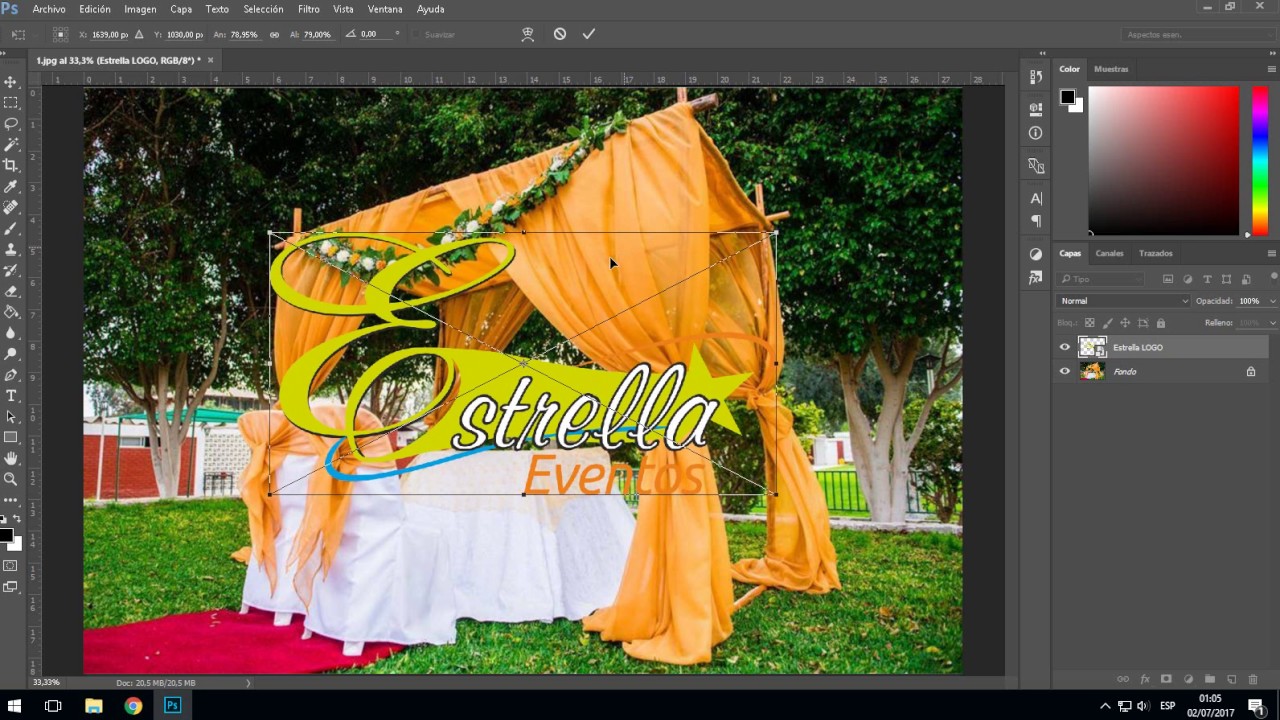Hide the Fondo layer
The width and height of the screenshot is (1280, 720).
[1064, 371]
